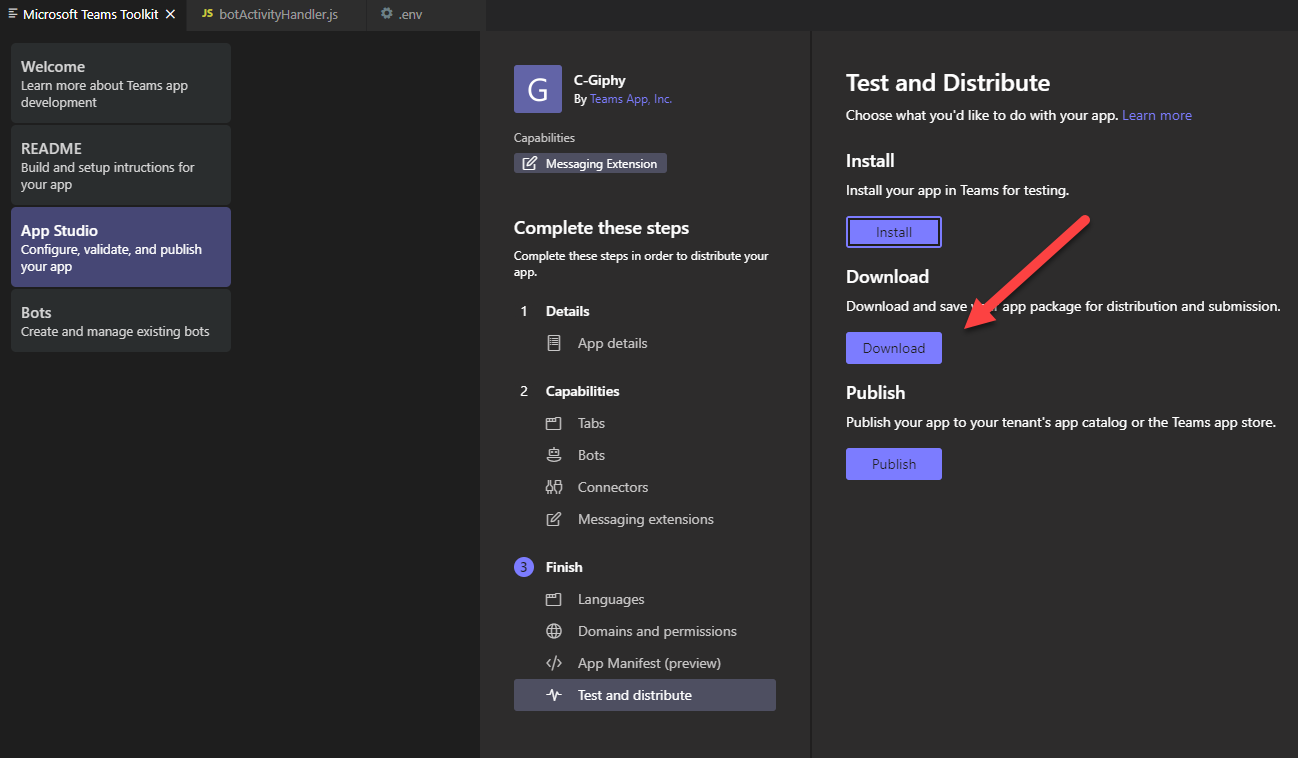
Task: Click the Tabs window icon
Action: point(553,423)
